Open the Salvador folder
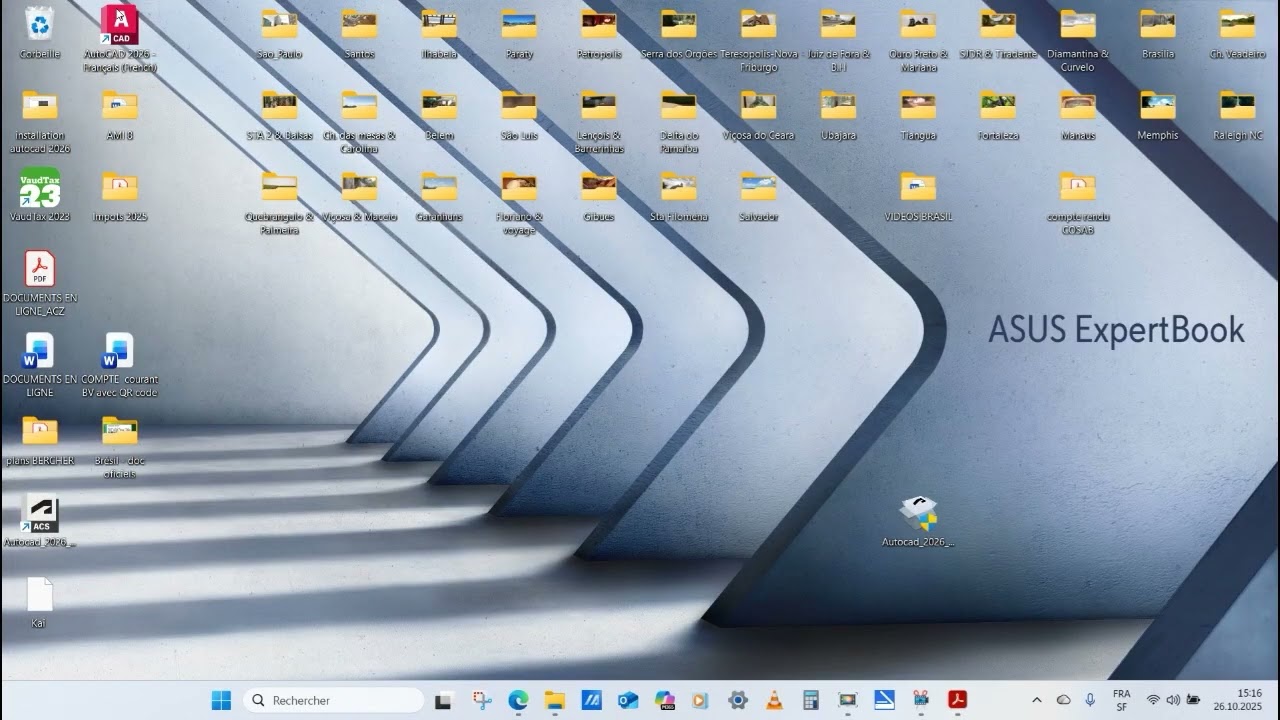This screenshot has height=720, width=1280. pyautogui.click(x=759, y=195)
